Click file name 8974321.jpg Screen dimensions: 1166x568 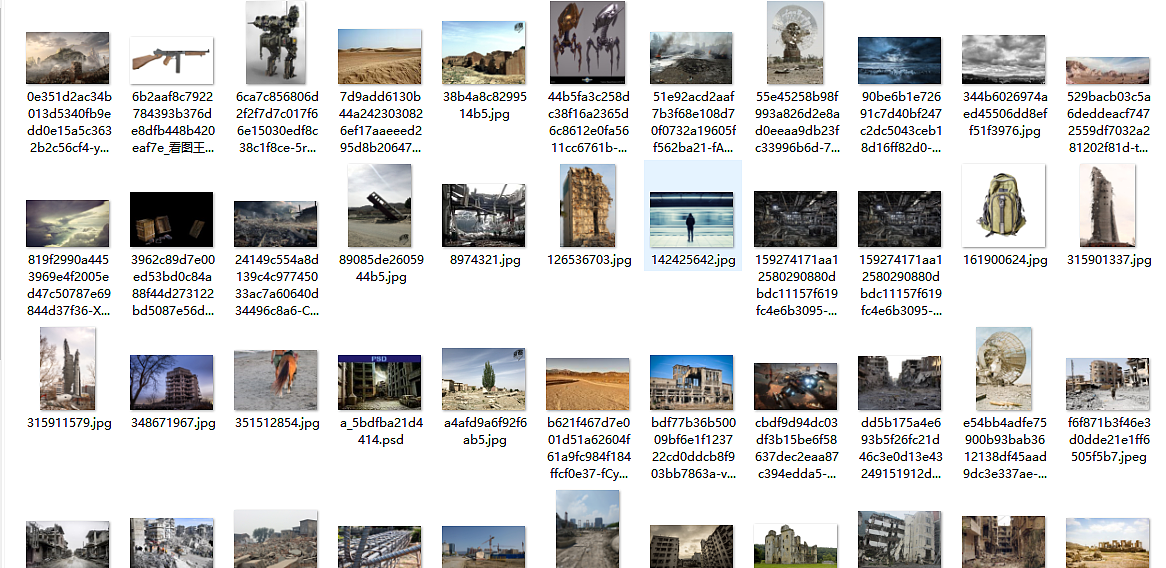point(483,260)
